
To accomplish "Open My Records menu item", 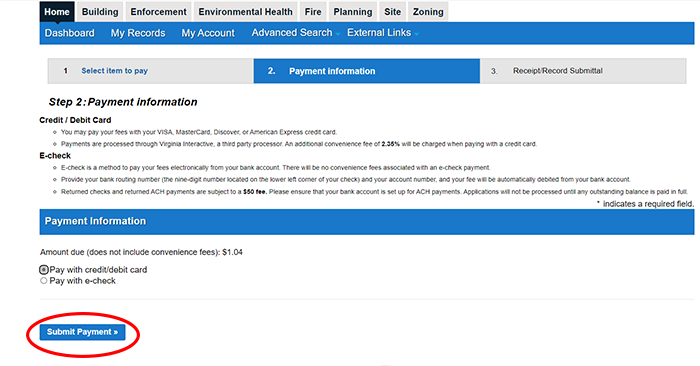I will point(138,33).
